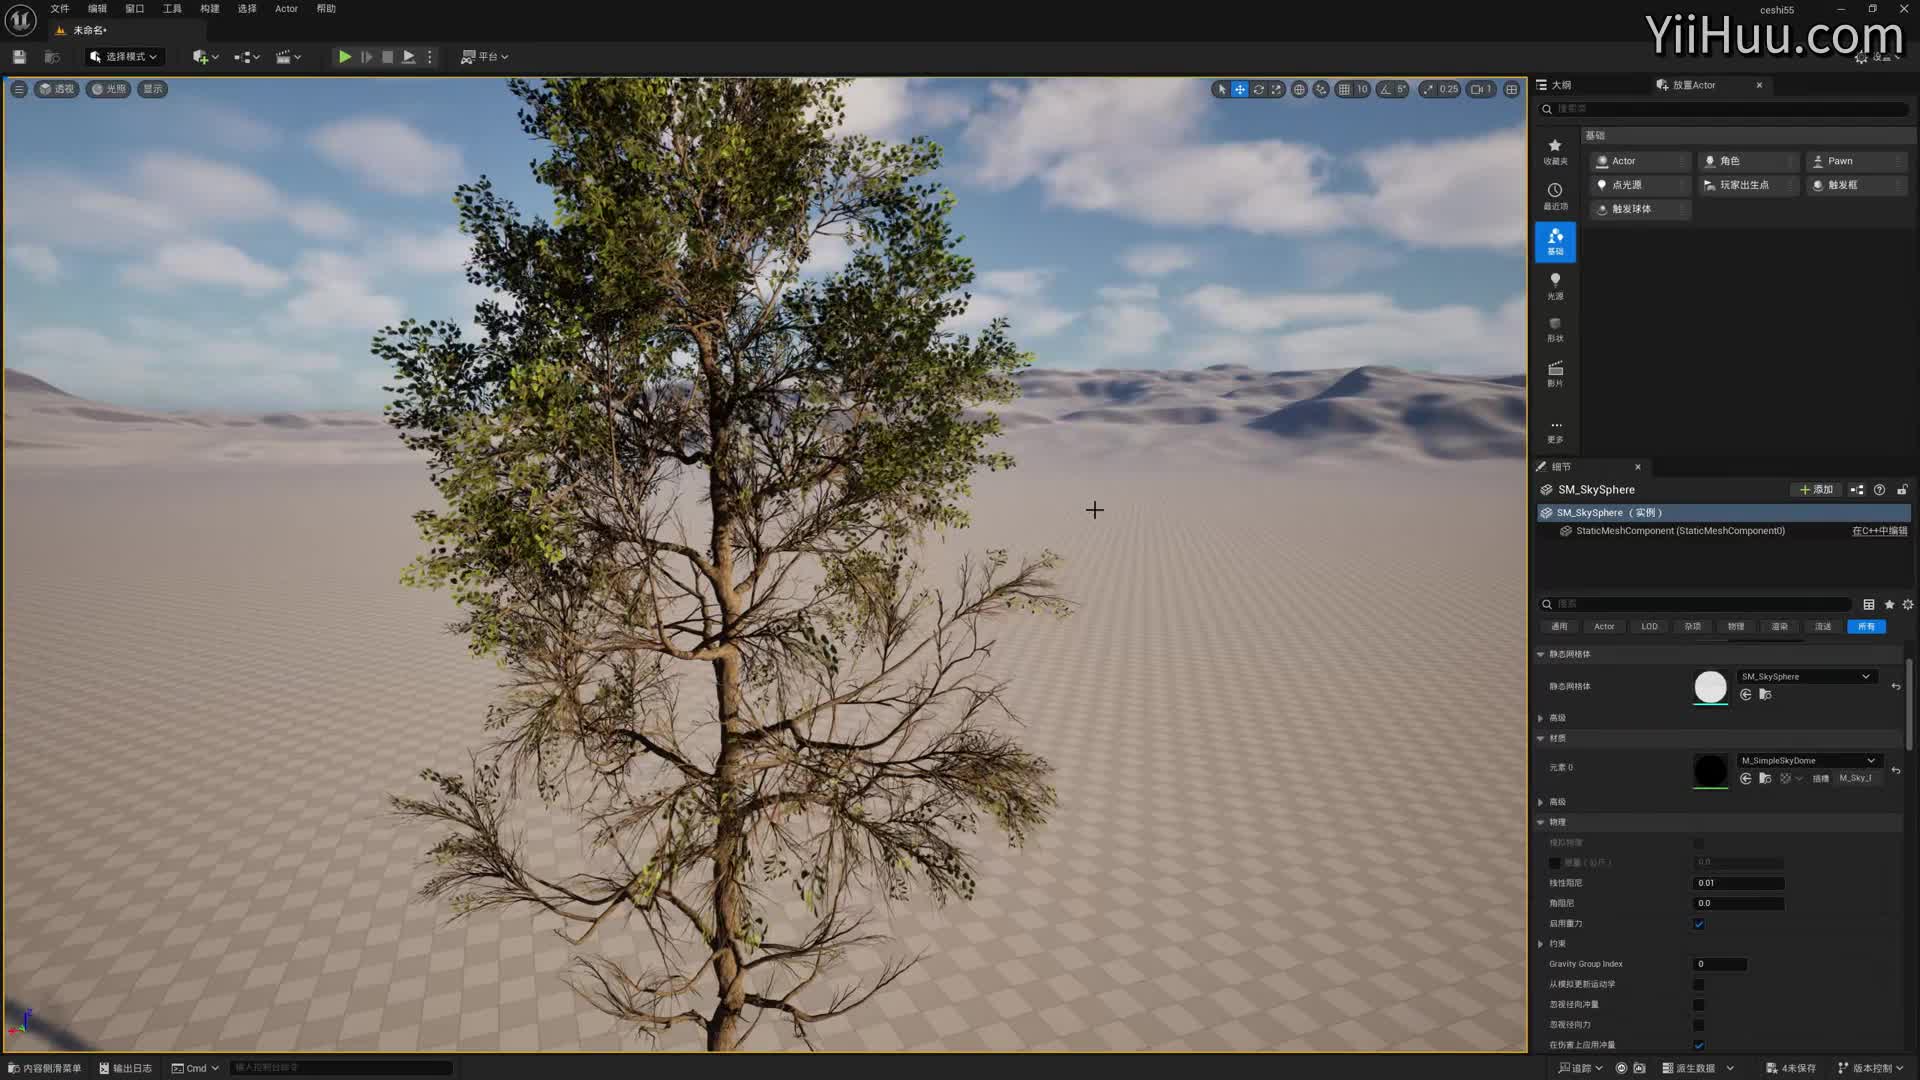This screenshot has width=1920, height=1080.
Task: Browse to SM_SkySphere asset in content browser
Action: pos(1765,695)
